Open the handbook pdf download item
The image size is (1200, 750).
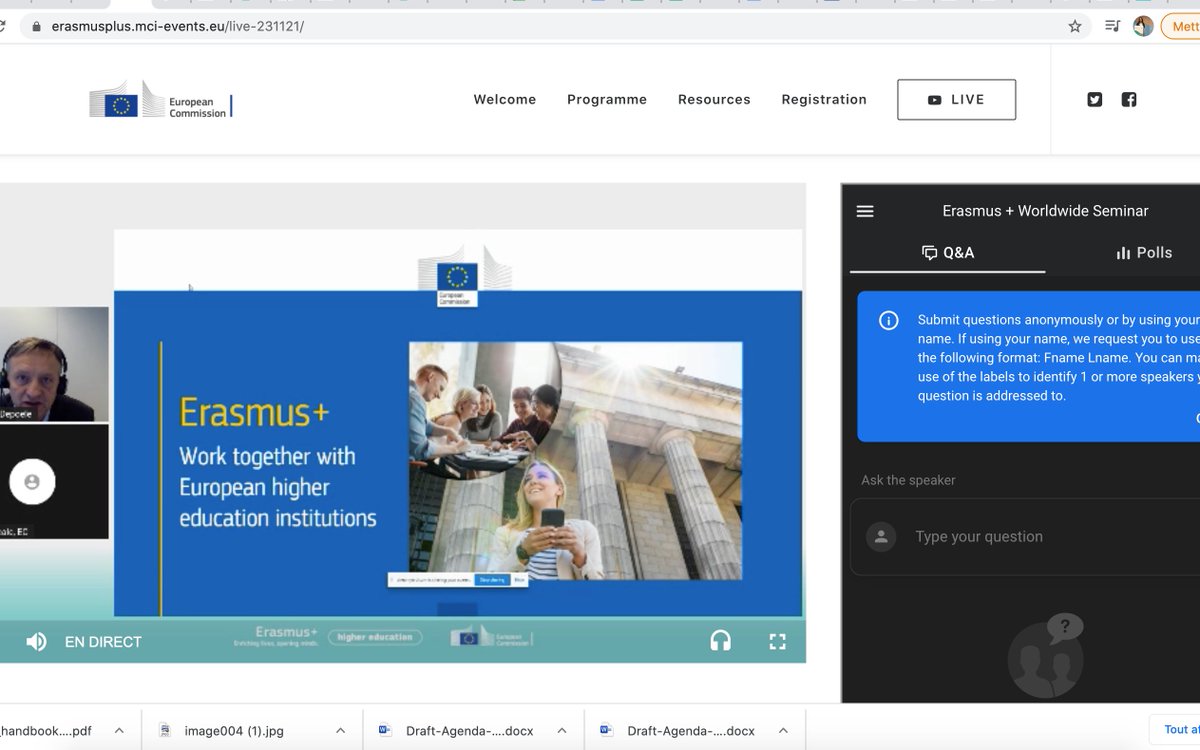click(x=46, y=731)
